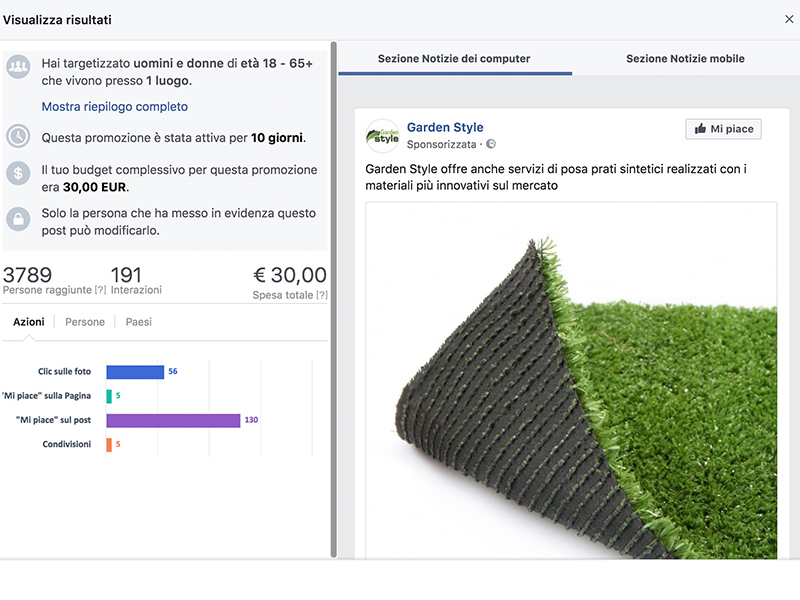Screen dimensions: 800x600
Task: Click the [?] next to Persone raggiunte
Action: pyautogui.click(x=101, y=290)
